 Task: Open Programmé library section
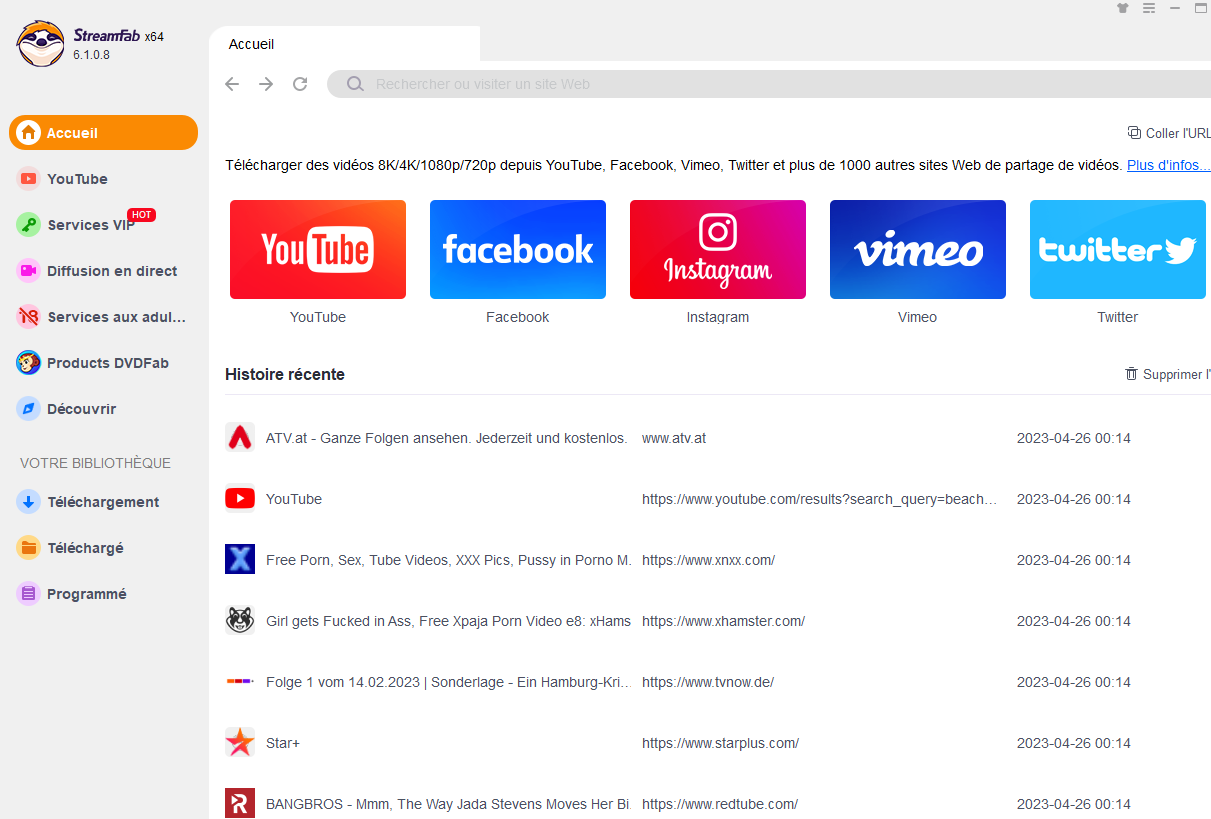click(104, 594)
